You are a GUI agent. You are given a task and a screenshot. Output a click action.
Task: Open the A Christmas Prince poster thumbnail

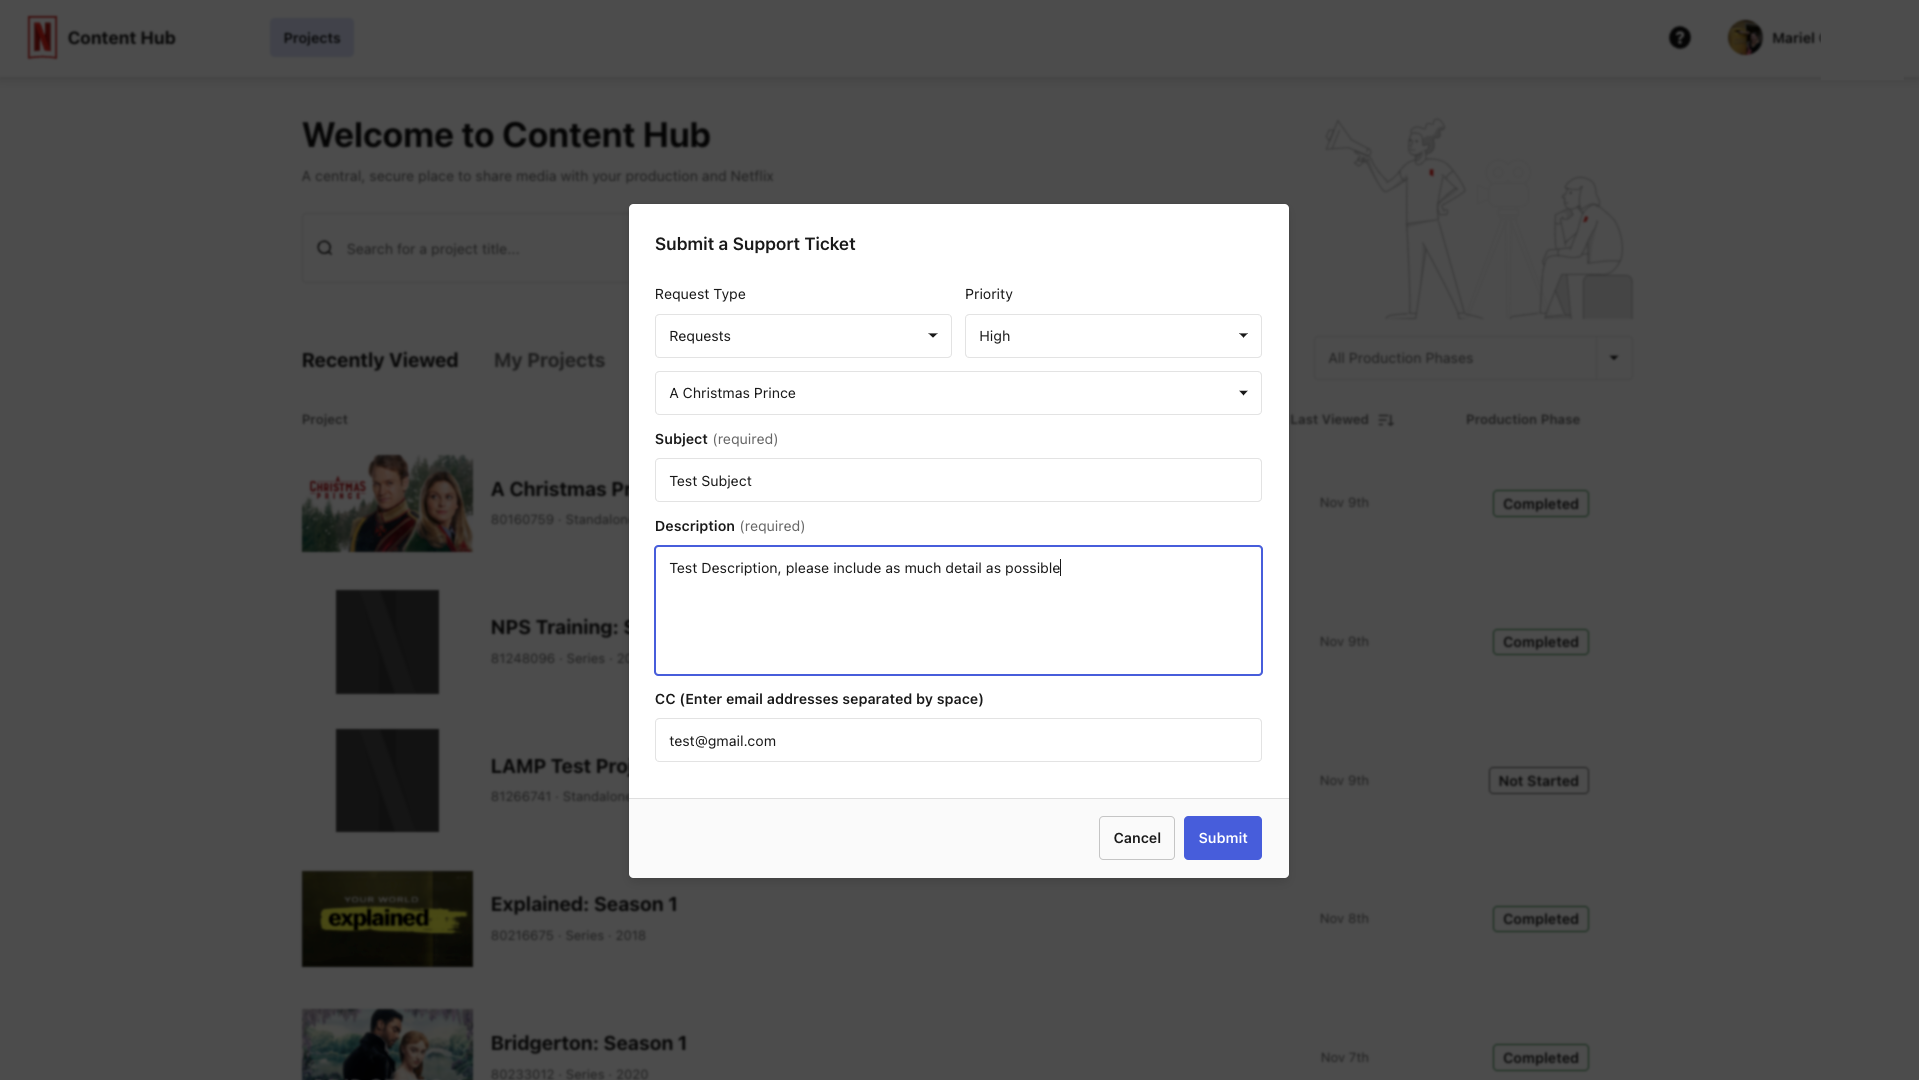click(387, 503)
